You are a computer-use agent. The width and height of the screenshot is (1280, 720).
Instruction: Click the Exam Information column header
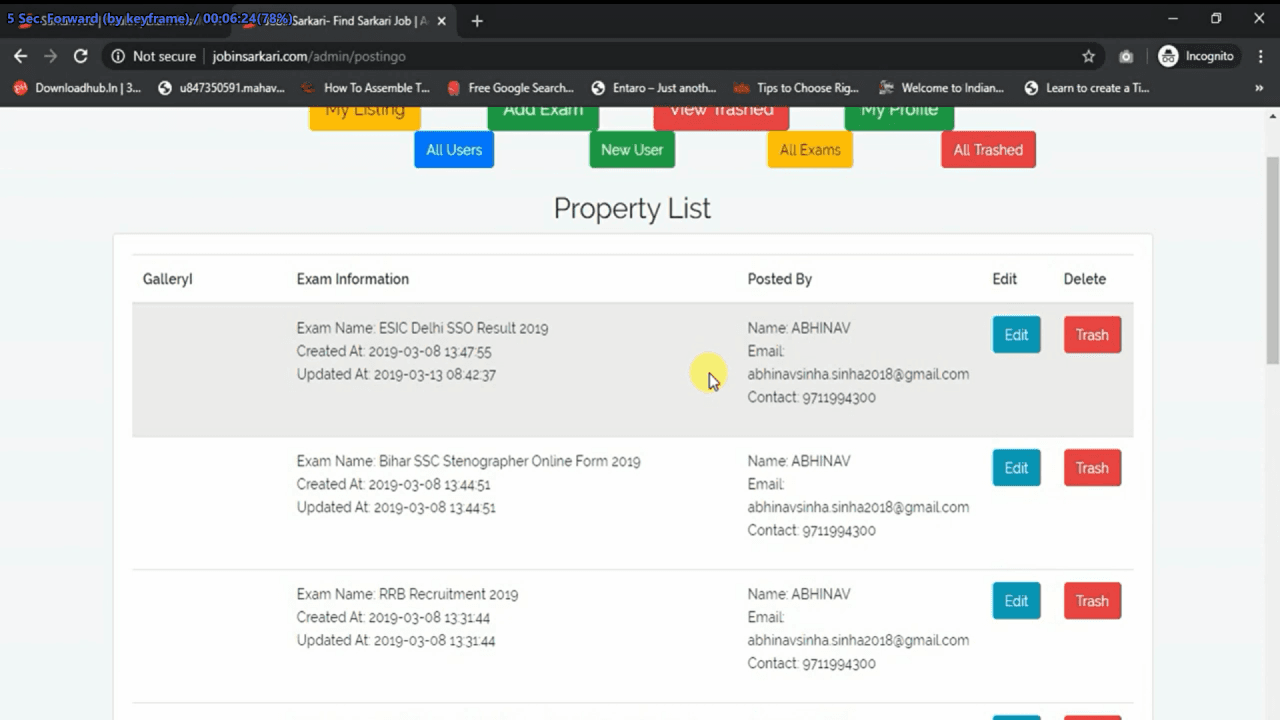click(x=353, y=279)
